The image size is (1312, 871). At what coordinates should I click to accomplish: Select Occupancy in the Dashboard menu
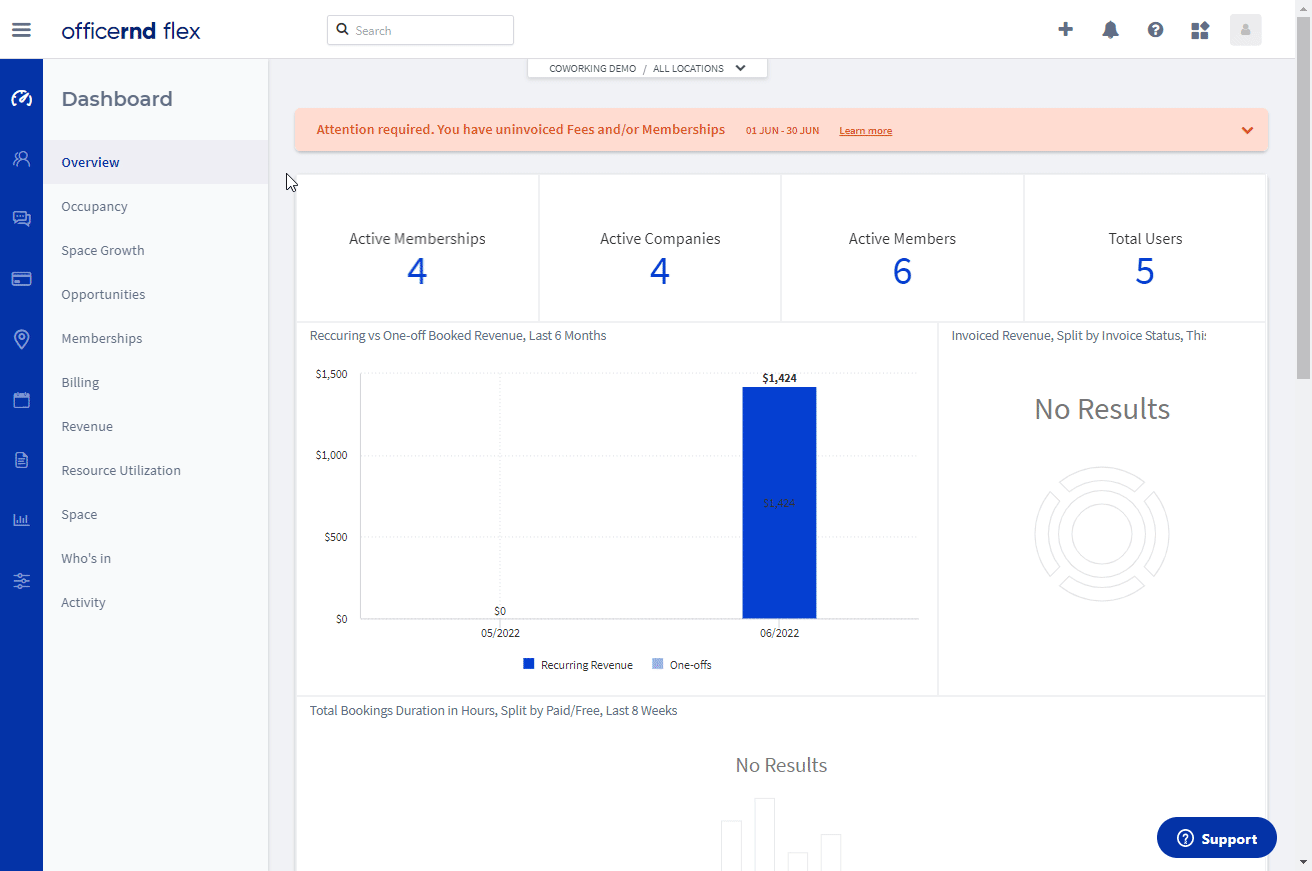point(94,206)
